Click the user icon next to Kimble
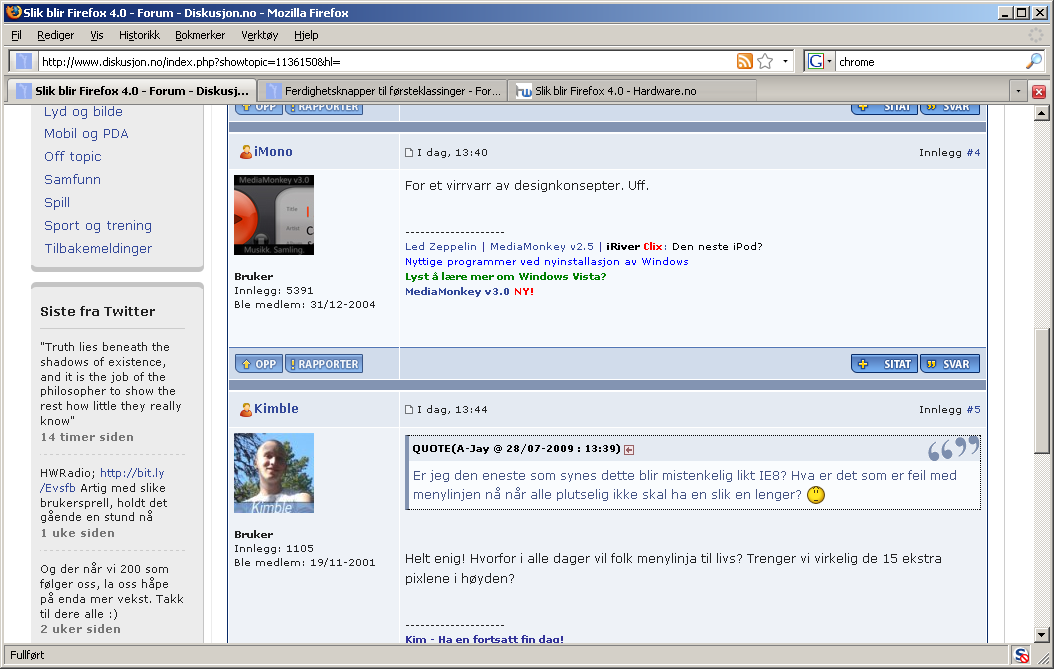The image size is (1054, 669). click(246, 409)
